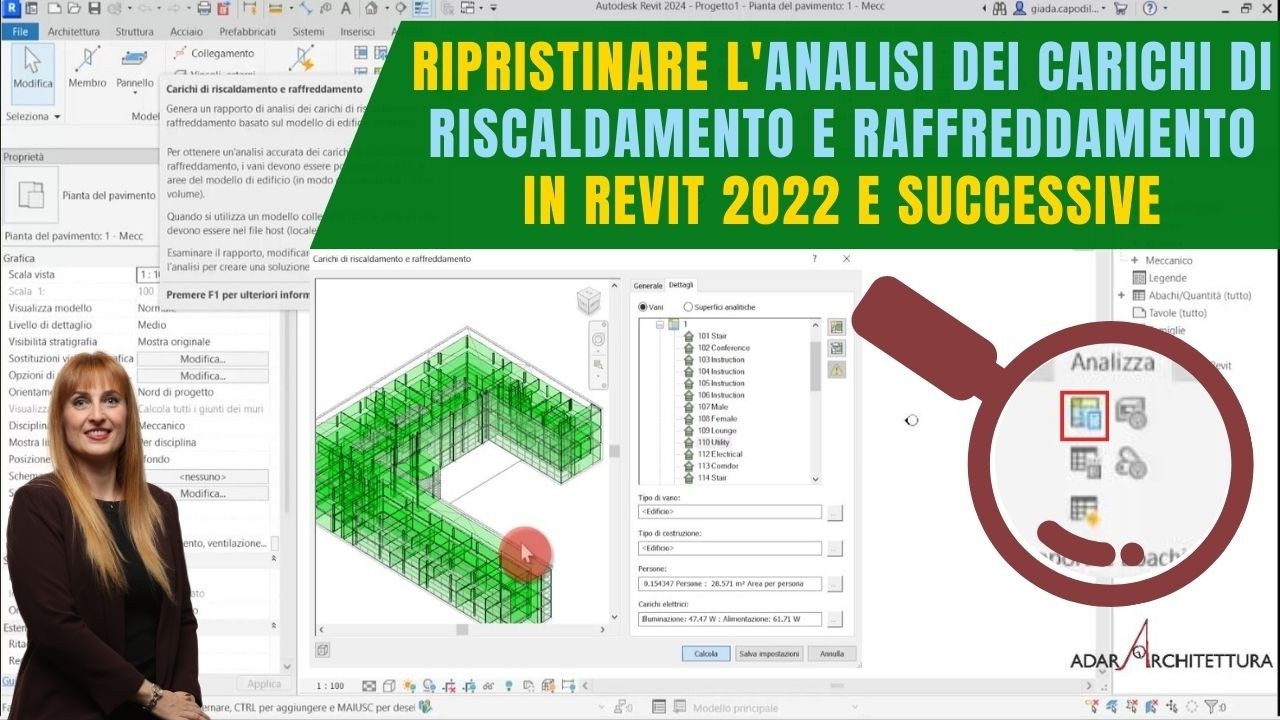
Task: Open the Seleziona dropdown
Action: [33, 116]
